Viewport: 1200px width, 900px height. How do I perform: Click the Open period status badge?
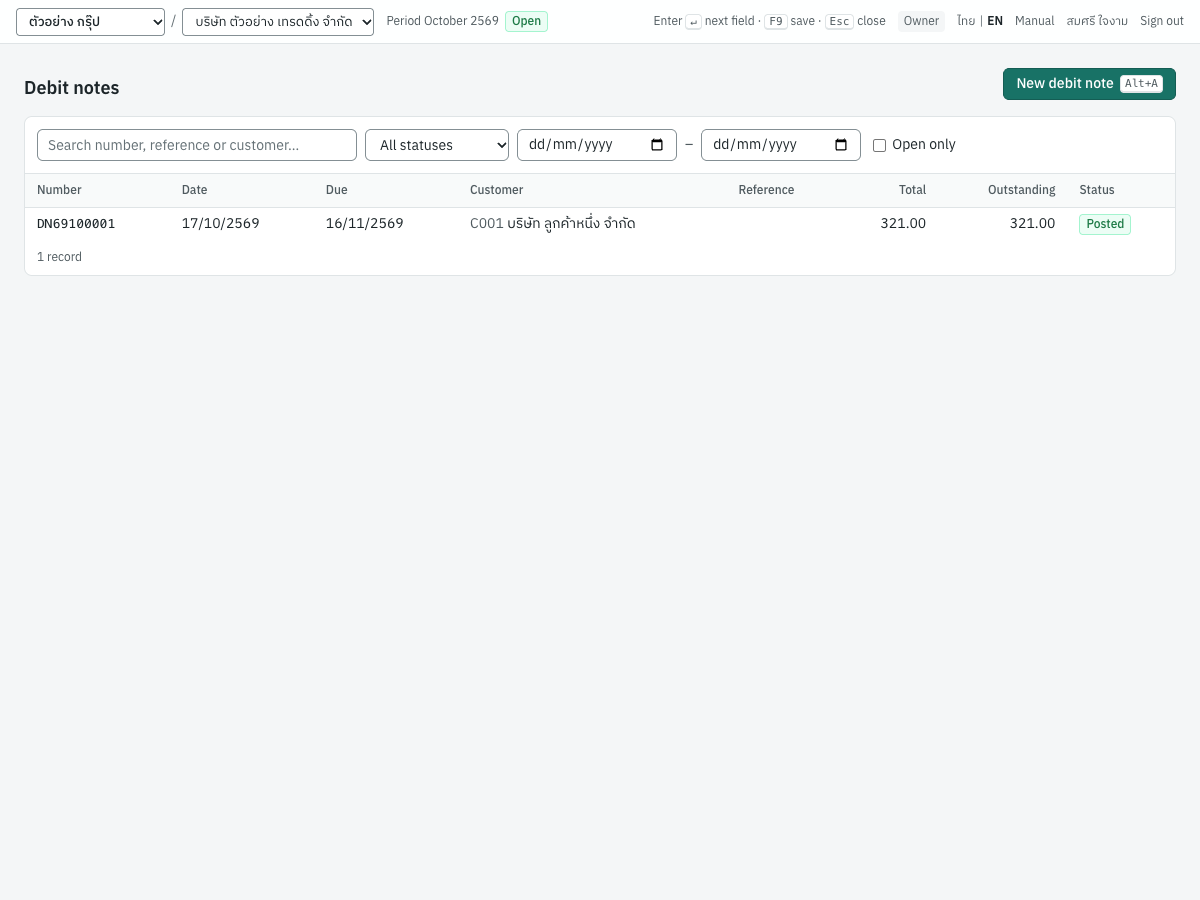pyautogui.click(x=526, y=21)
